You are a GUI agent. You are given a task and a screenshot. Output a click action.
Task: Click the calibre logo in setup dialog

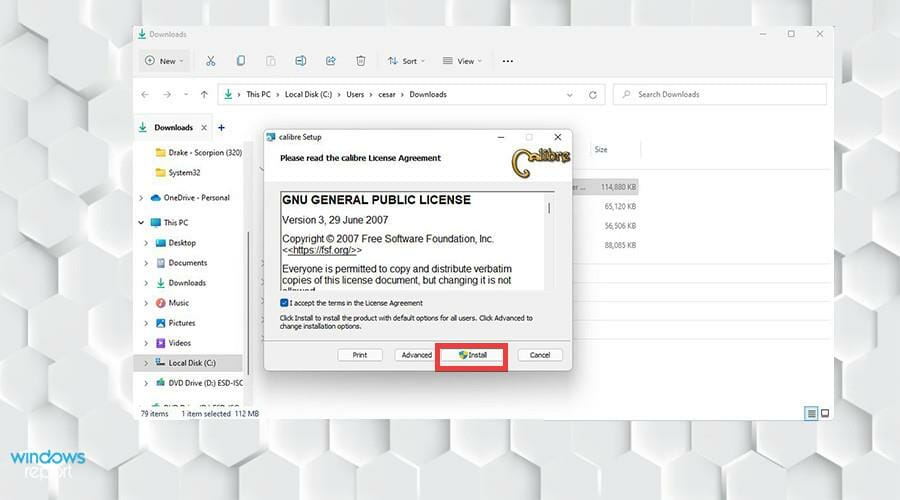click(541, 162)
